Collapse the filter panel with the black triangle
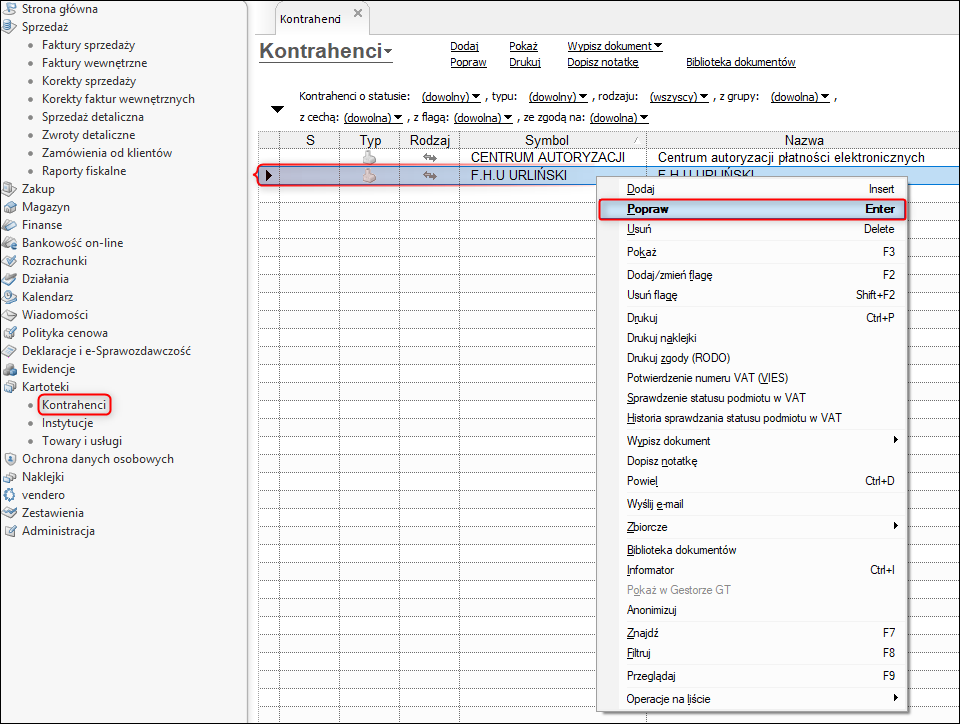Image resolution: width=960 pixels, height=724 pixels. click(x=277, y=110)
